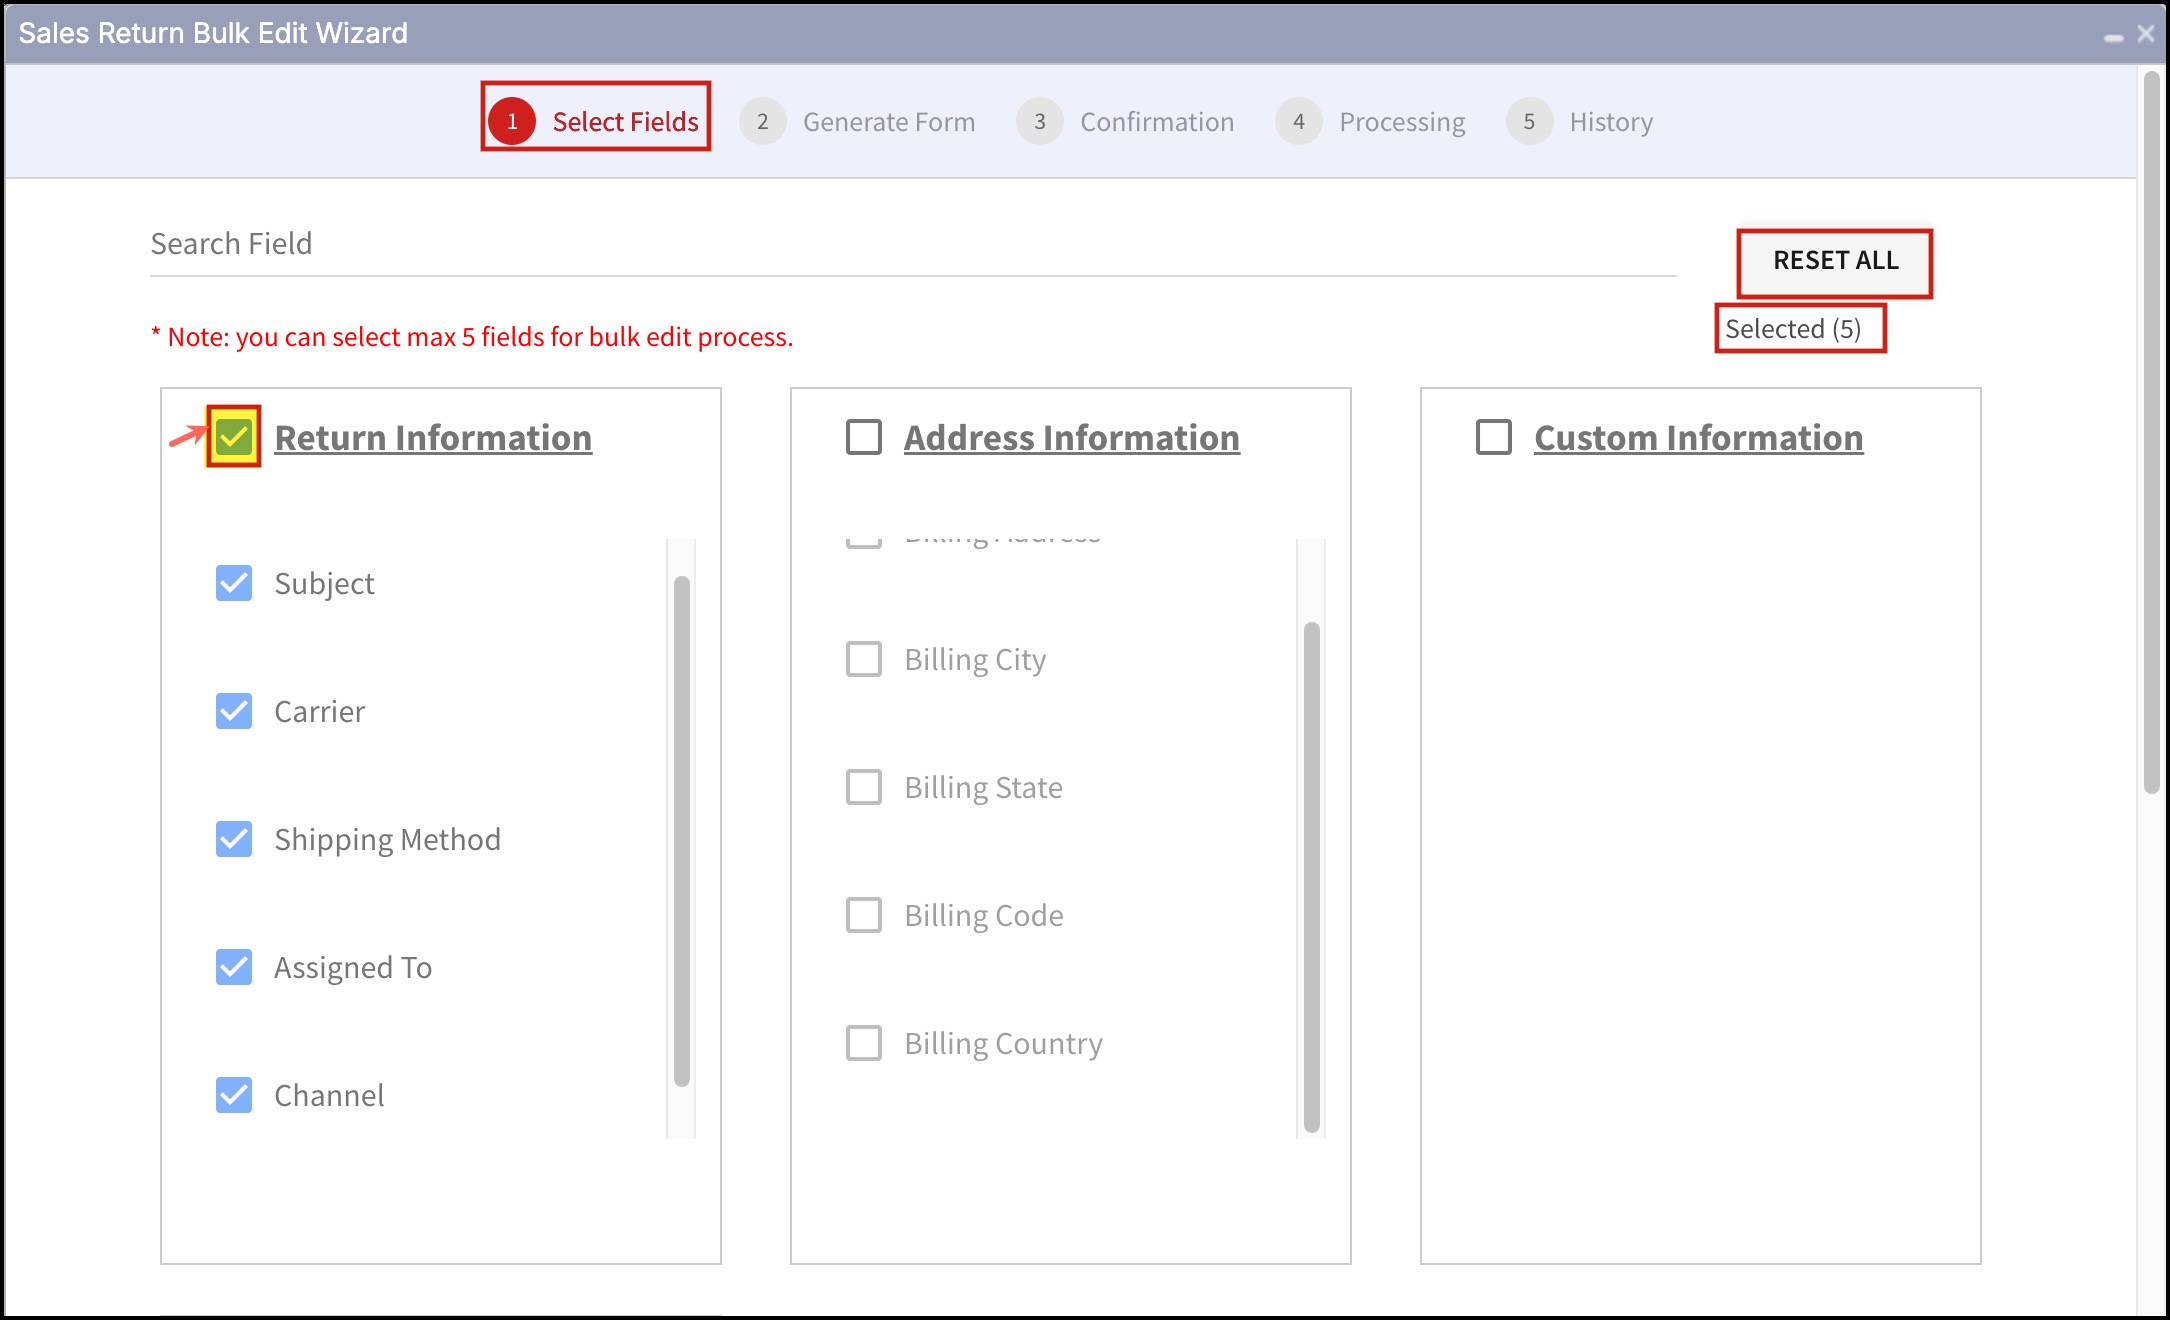Close the Sales Return Bulk Edit Wizard
This screenshot has height=1320, width=2170.
[x=2146, y=33]
